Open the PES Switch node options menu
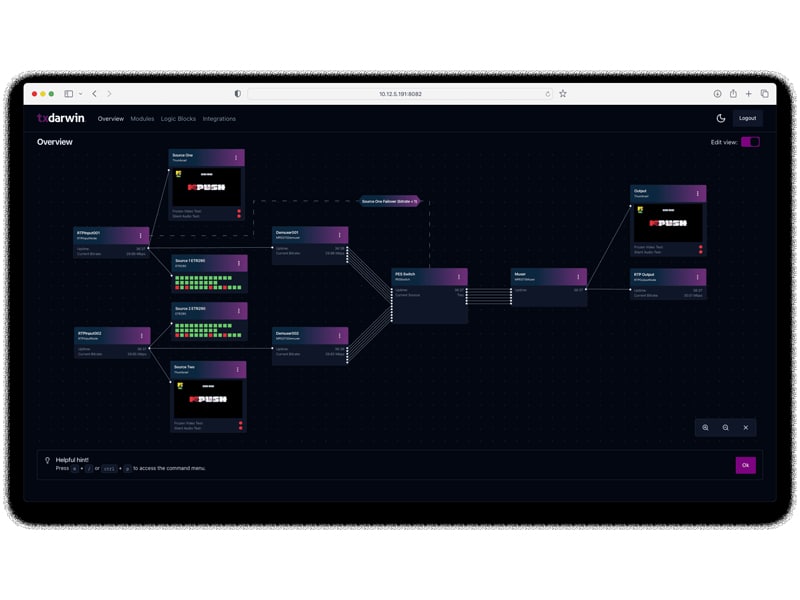 click(458, 274)
